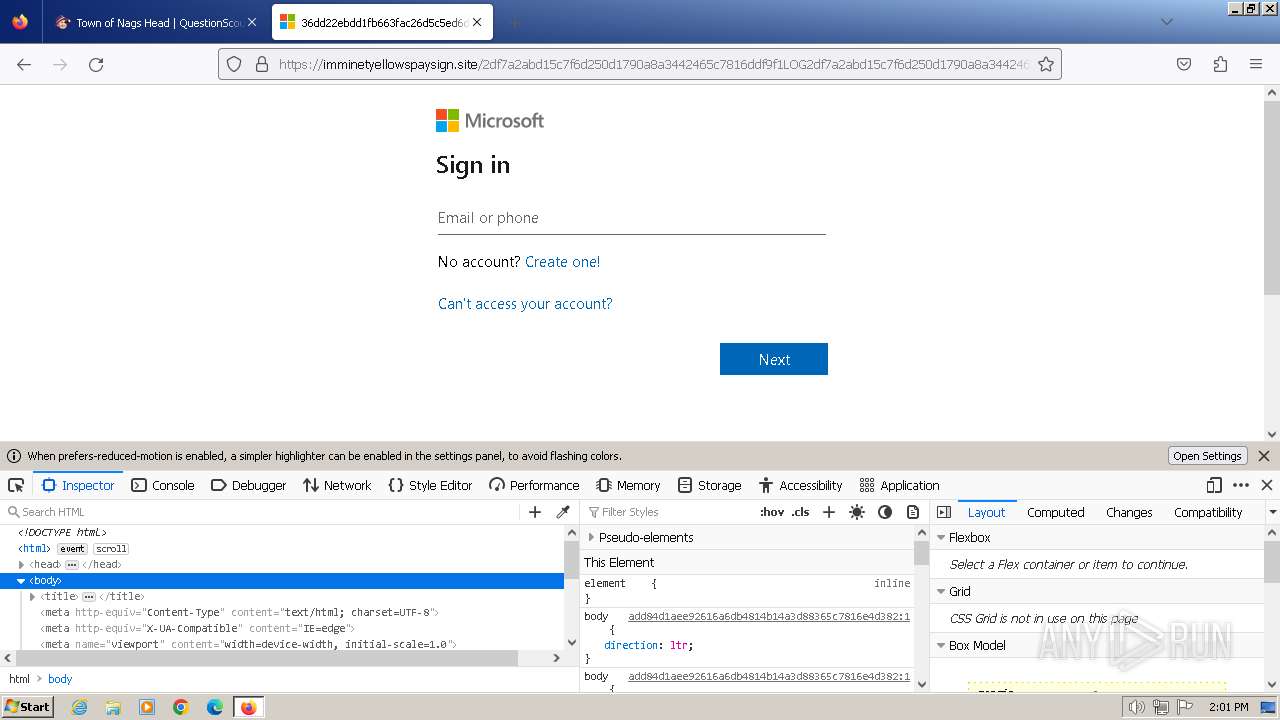The height and width of the screenshot is (720, 1280).
Task: Click the Firefox logo icon in the tab bar
Action: click(20, 21)
